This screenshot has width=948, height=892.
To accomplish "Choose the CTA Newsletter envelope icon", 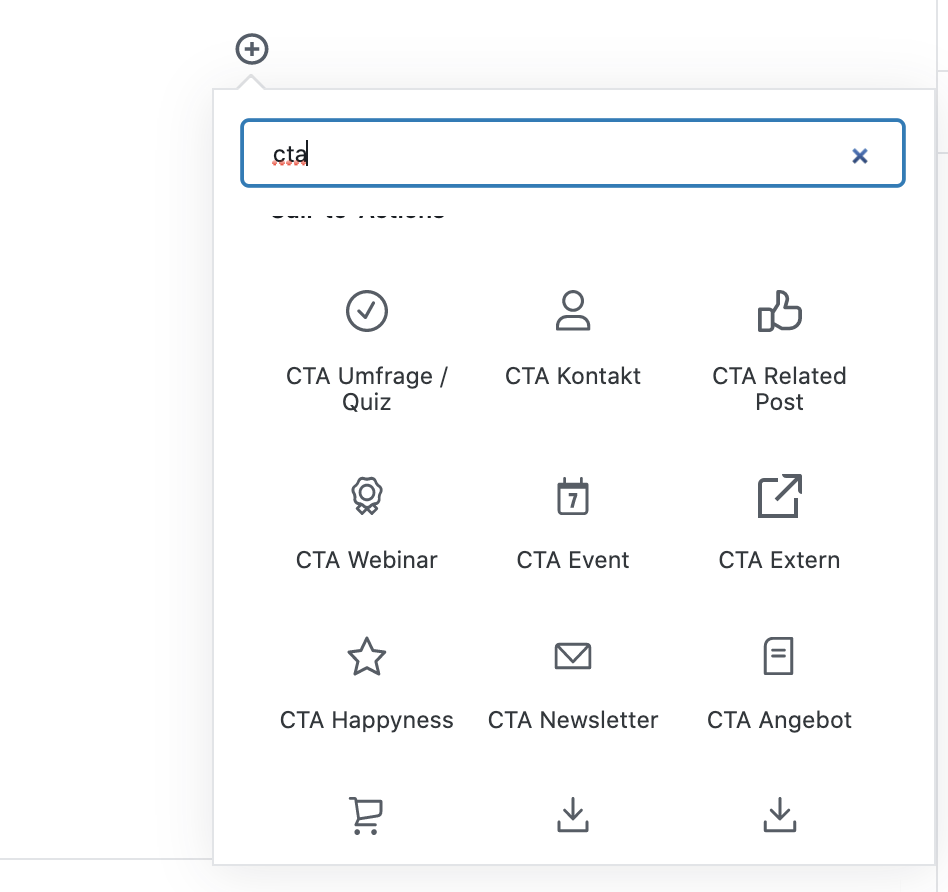I will [x=573, y=657].
